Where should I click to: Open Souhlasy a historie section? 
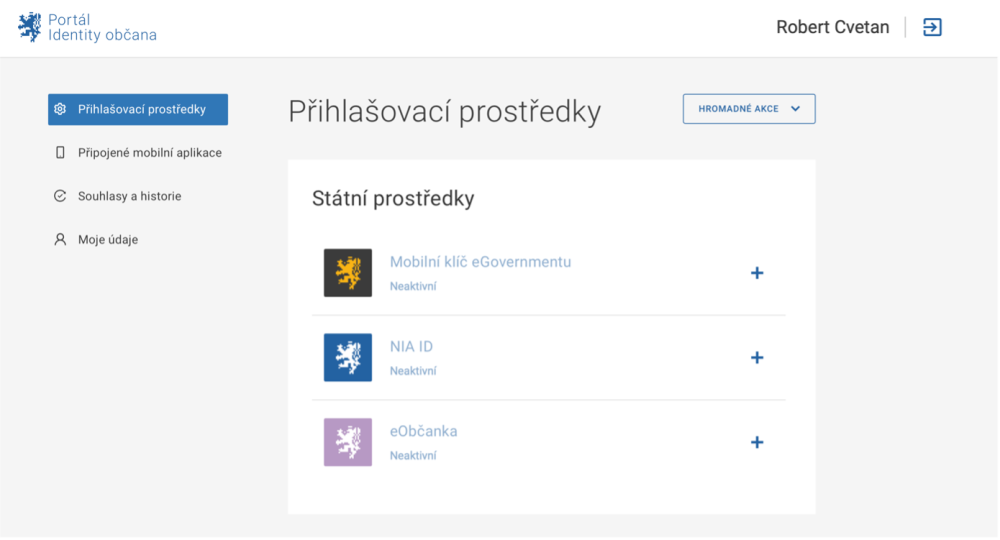click(130, 197)
